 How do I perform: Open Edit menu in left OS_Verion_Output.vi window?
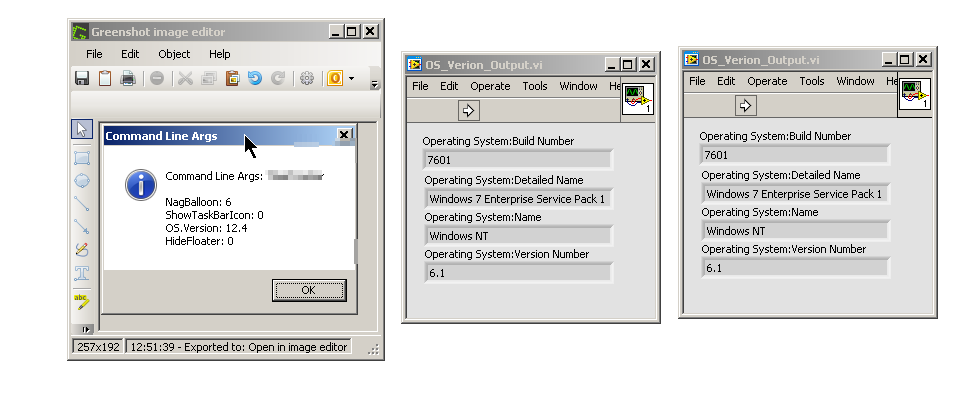point(449,86)
